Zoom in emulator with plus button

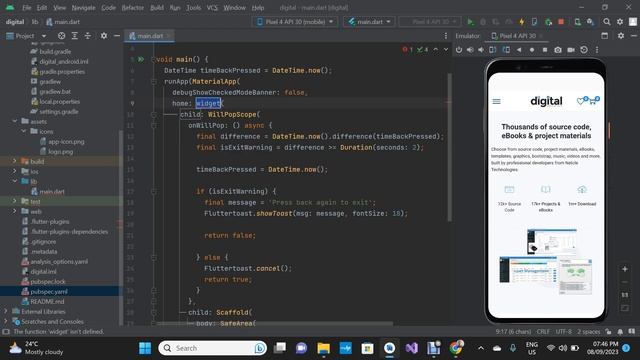tap(624, 269)
